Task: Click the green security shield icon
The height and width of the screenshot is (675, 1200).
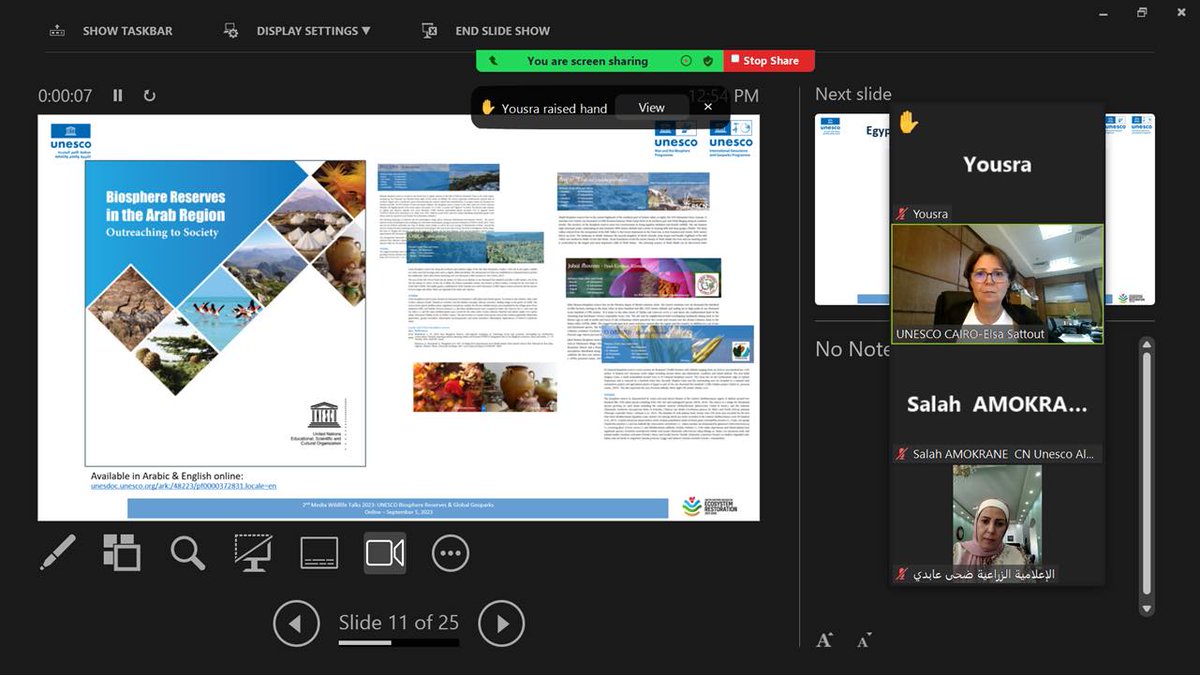Action: 708,61
